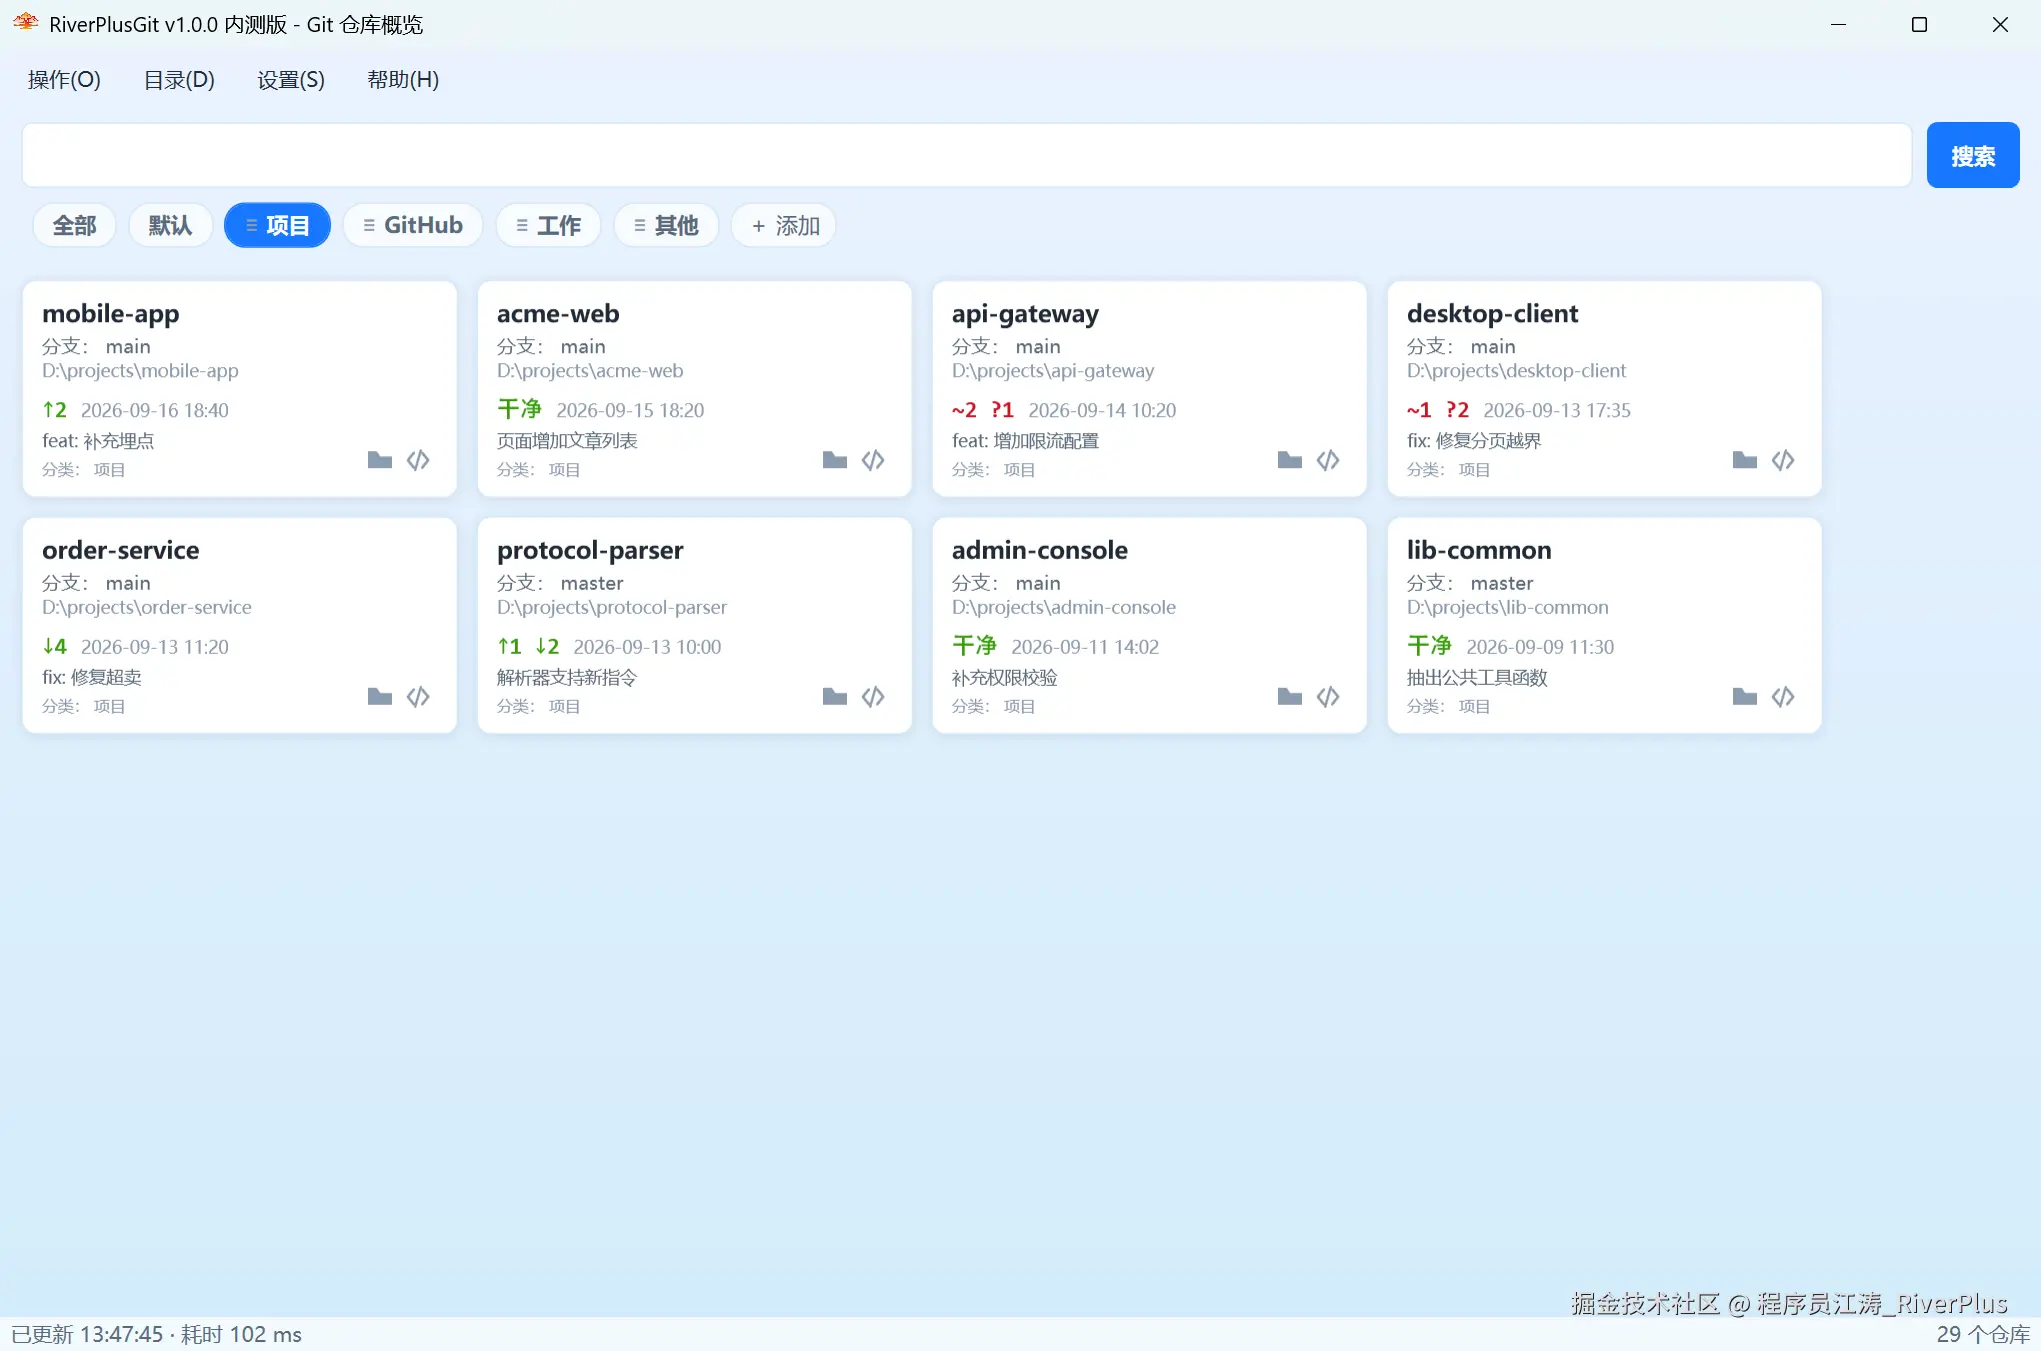Screen dimensions: 2041x1351
Task: Click code icon on order-service card
Action: [418, 696]
